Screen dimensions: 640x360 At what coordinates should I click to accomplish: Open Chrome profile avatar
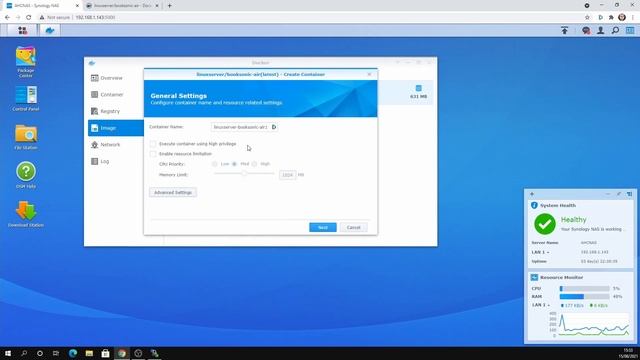point(622,17)
